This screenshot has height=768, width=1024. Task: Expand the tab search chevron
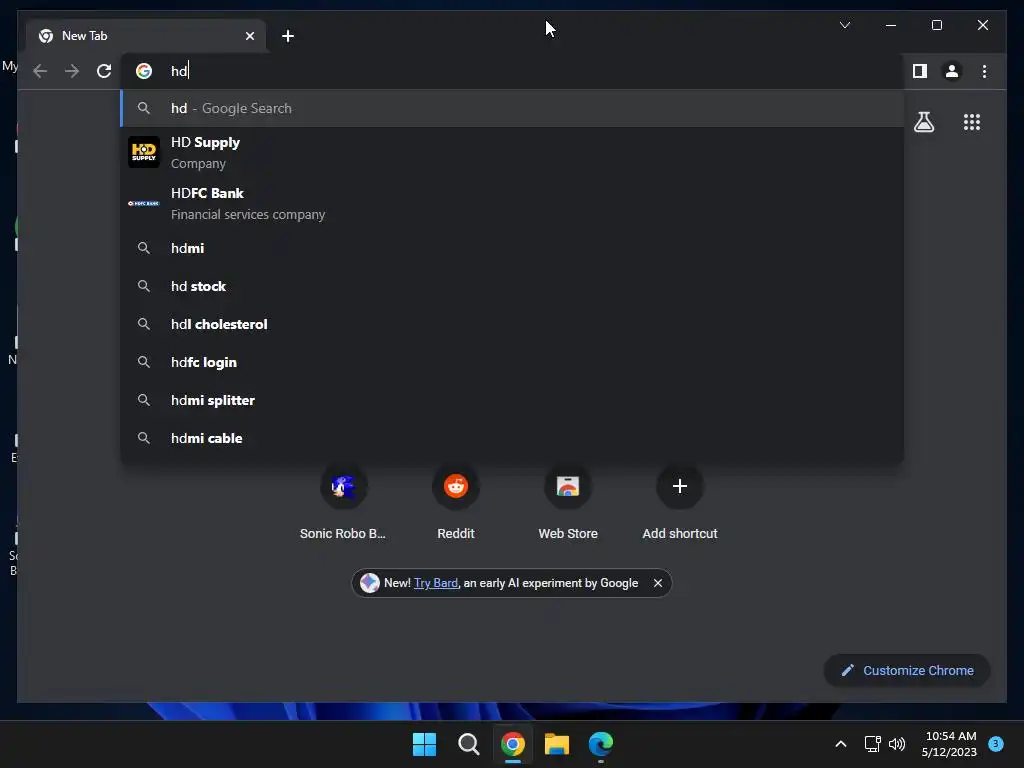(x=844, y=25)
